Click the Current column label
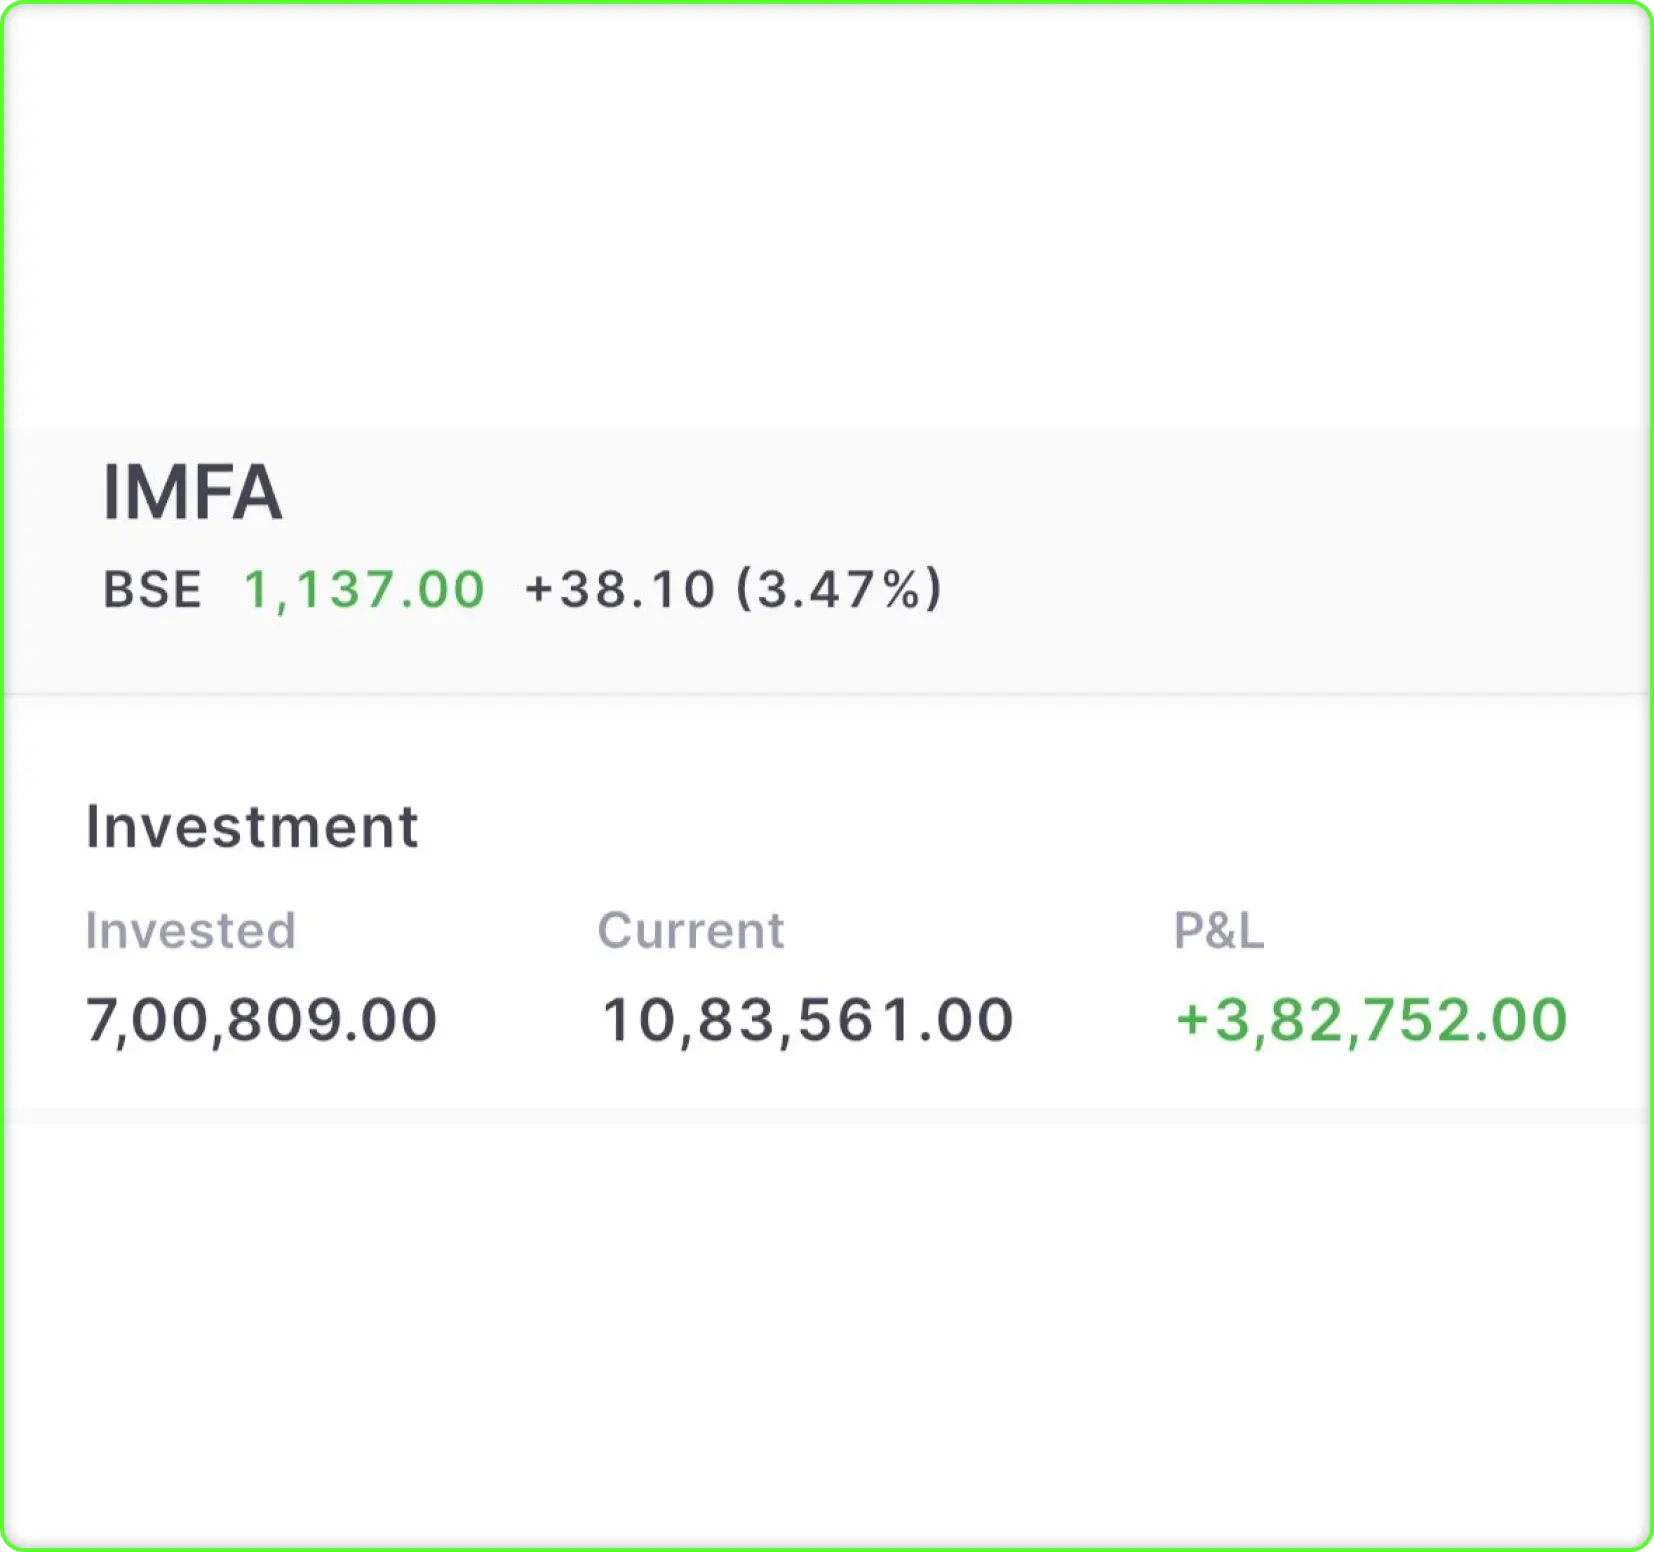Viewport: 1654px width, 1552px height. pos(691,931)
